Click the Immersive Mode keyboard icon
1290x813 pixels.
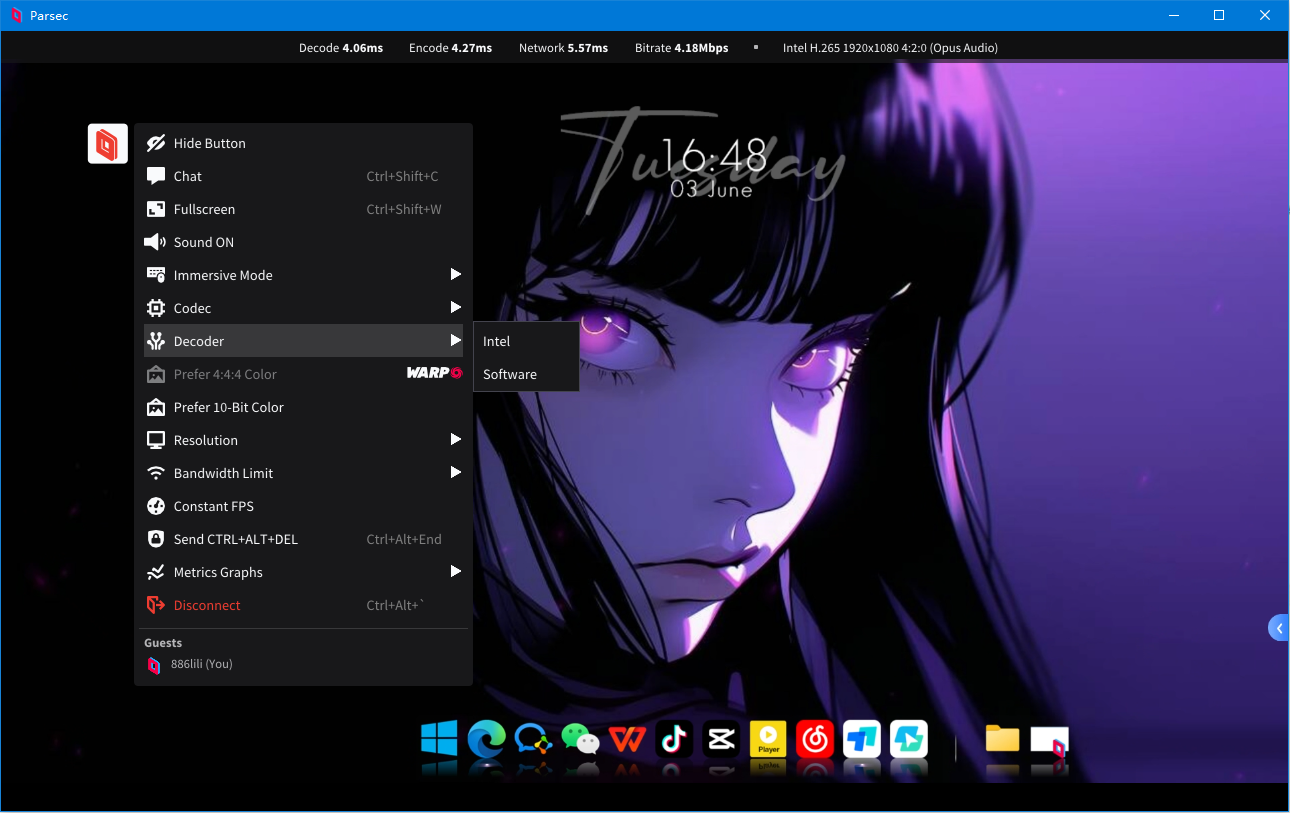click(x=156, y=275)
